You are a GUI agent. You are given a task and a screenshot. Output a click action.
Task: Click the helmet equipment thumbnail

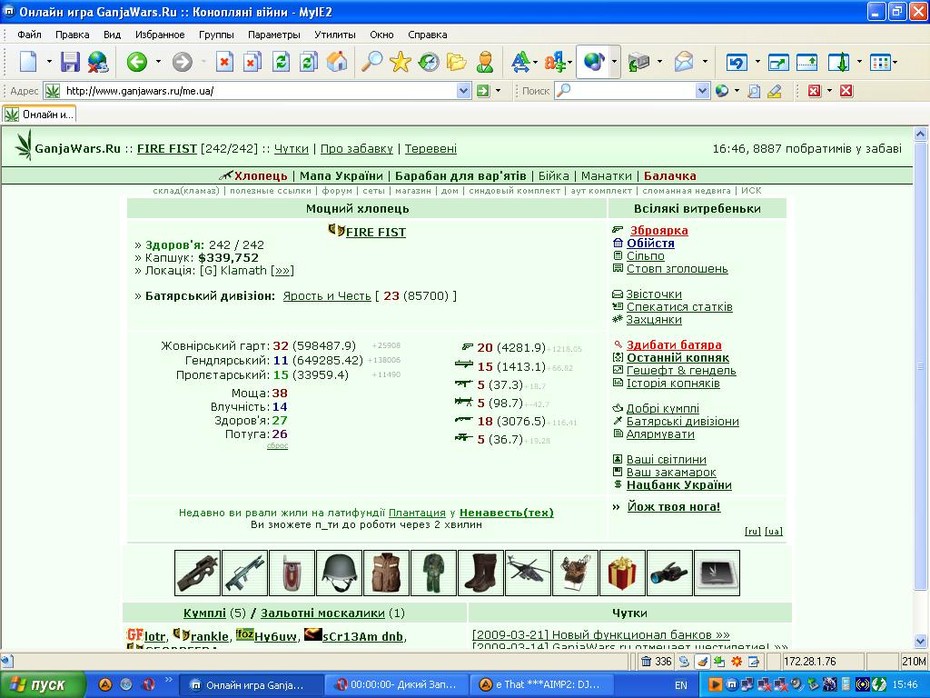point(339,573)
